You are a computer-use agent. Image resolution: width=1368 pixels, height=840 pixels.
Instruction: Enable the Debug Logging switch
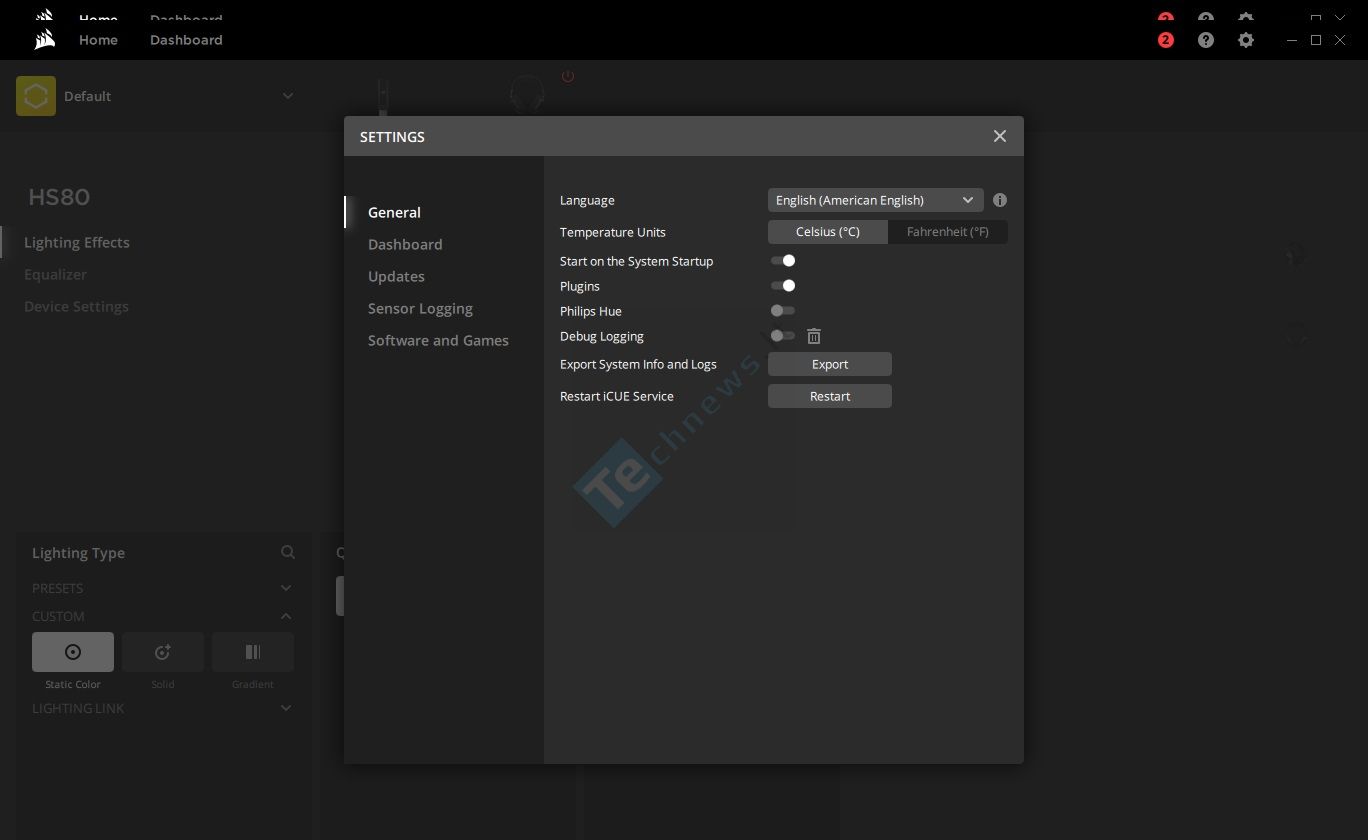[783, 336]
